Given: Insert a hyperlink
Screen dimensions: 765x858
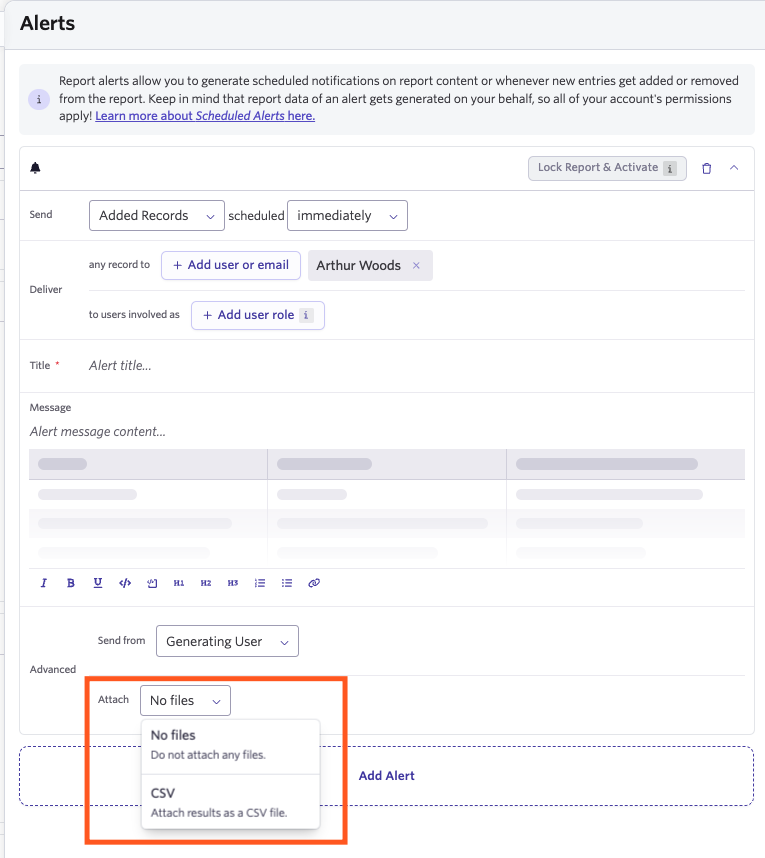Looking at the screenshot, I should (314, 583).
